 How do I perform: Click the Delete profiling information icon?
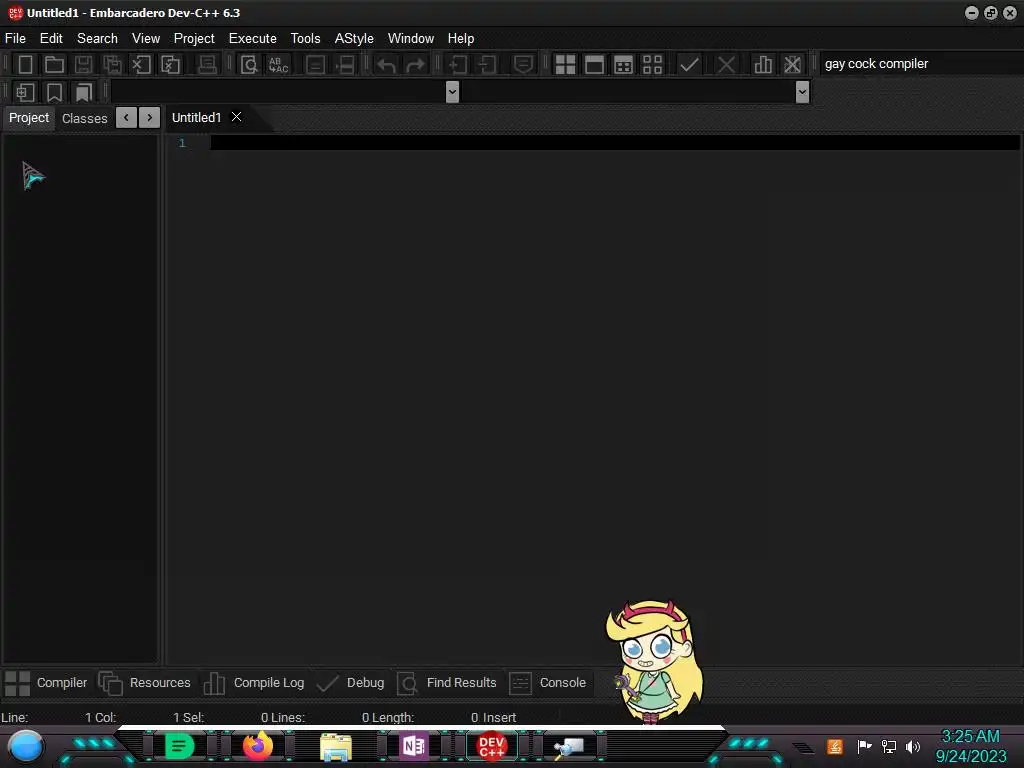click(792, 64)
